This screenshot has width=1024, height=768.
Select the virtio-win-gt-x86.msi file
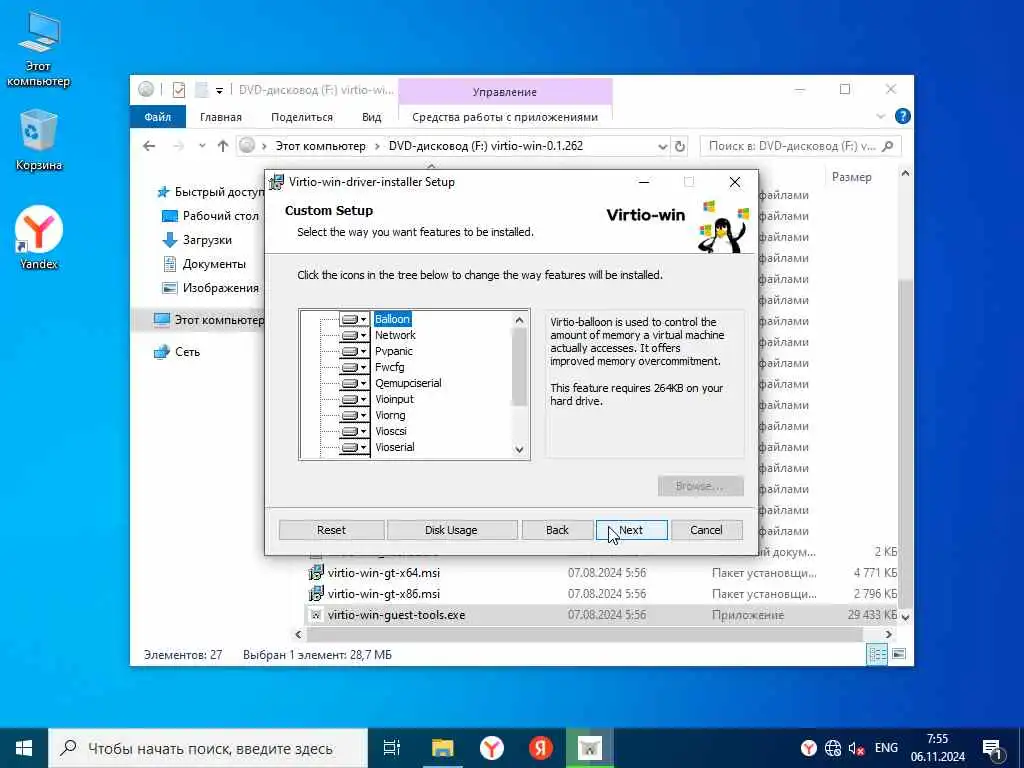tap(383, 594)
